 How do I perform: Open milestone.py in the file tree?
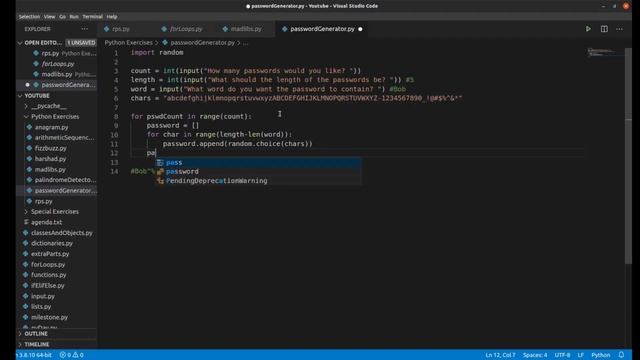click(57, 317)
